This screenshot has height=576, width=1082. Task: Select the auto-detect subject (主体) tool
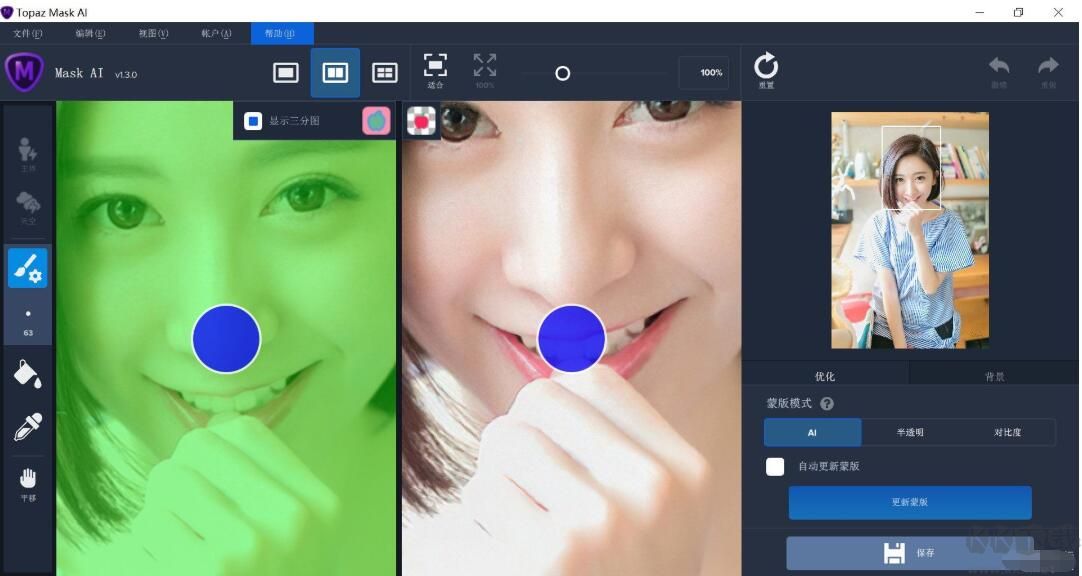click(28, 153)
